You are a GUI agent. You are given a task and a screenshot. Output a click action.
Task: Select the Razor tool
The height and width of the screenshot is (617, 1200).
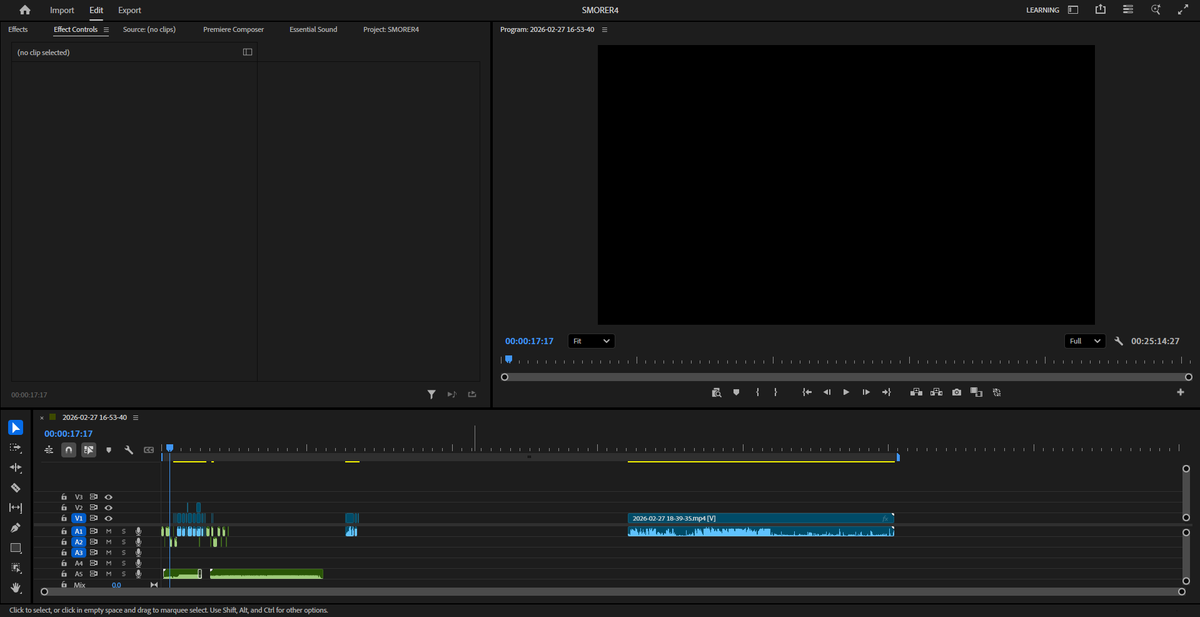click(x=15, y=488)
